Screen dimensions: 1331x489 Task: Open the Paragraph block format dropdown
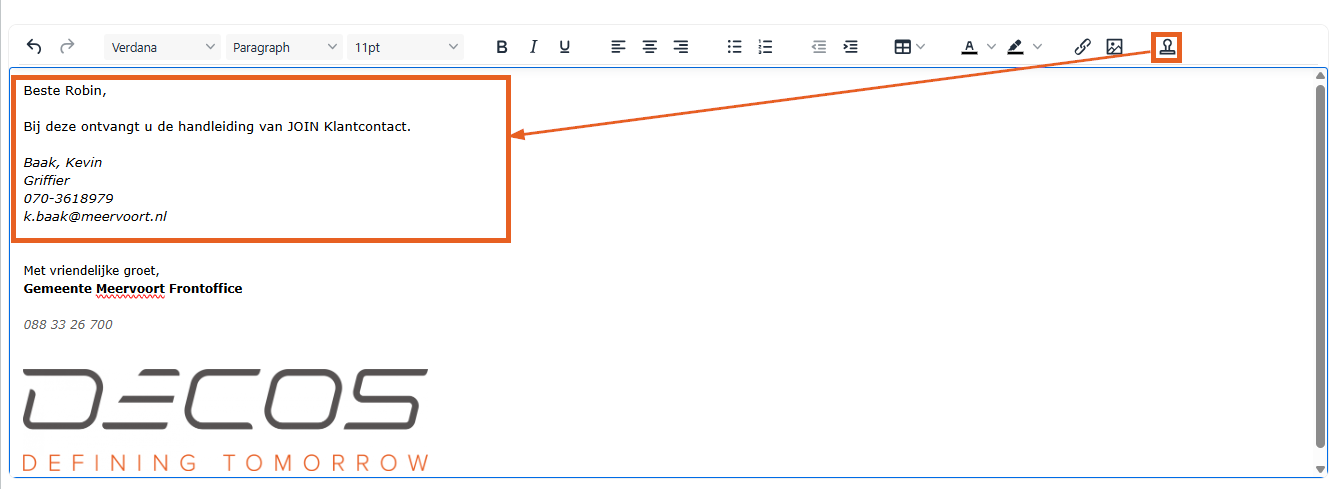coord(285,47)
